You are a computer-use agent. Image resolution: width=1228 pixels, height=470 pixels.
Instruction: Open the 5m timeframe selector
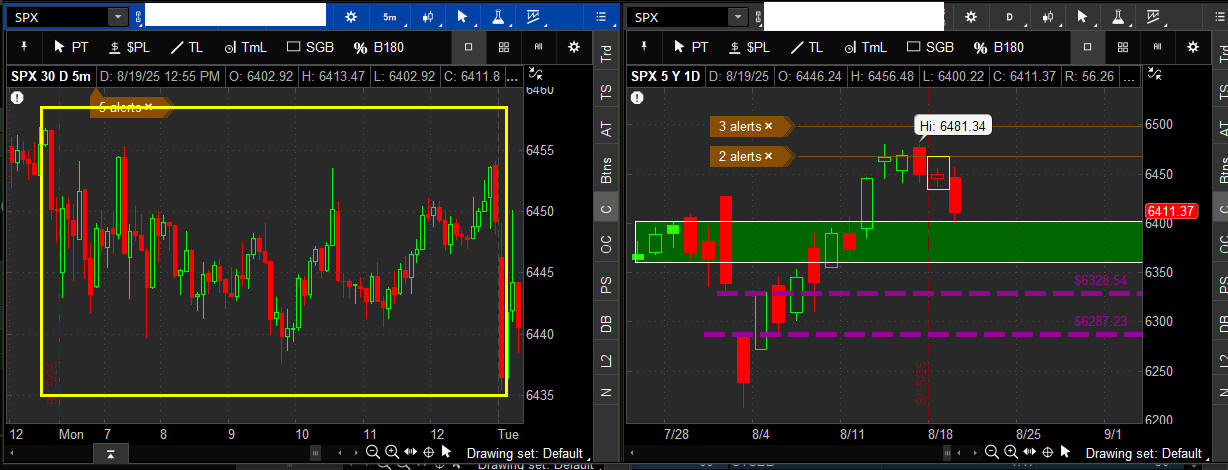[390, 17]
